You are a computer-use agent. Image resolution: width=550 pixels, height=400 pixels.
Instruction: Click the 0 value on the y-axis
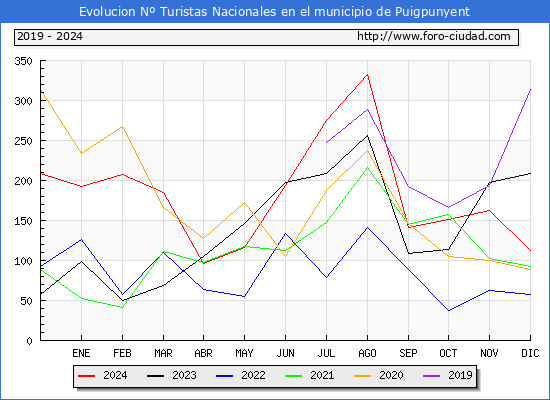(29, 341)
